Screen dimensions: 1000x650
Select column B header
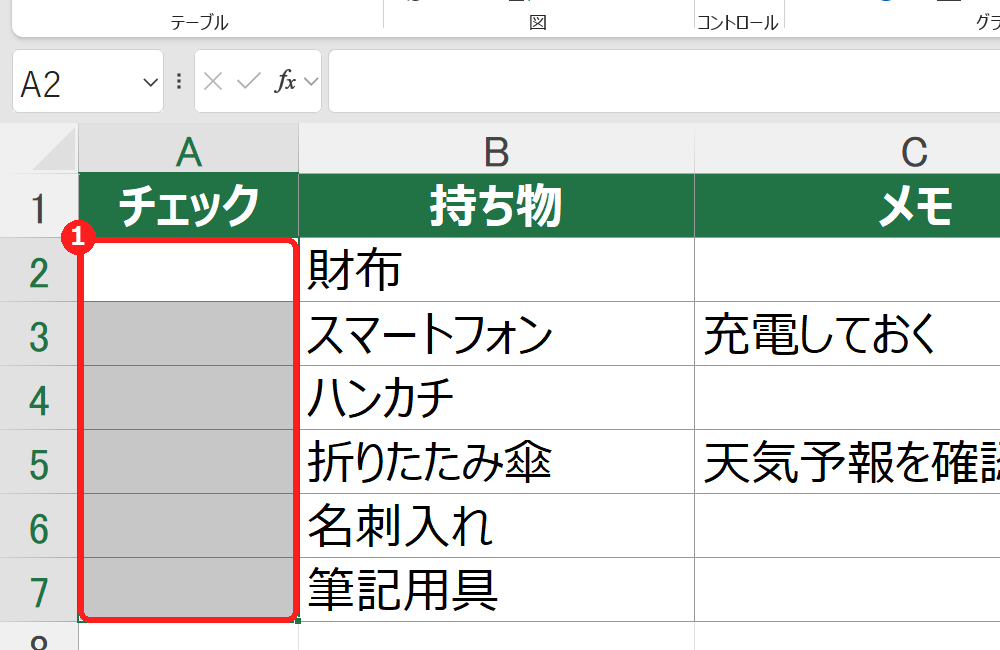496,149
